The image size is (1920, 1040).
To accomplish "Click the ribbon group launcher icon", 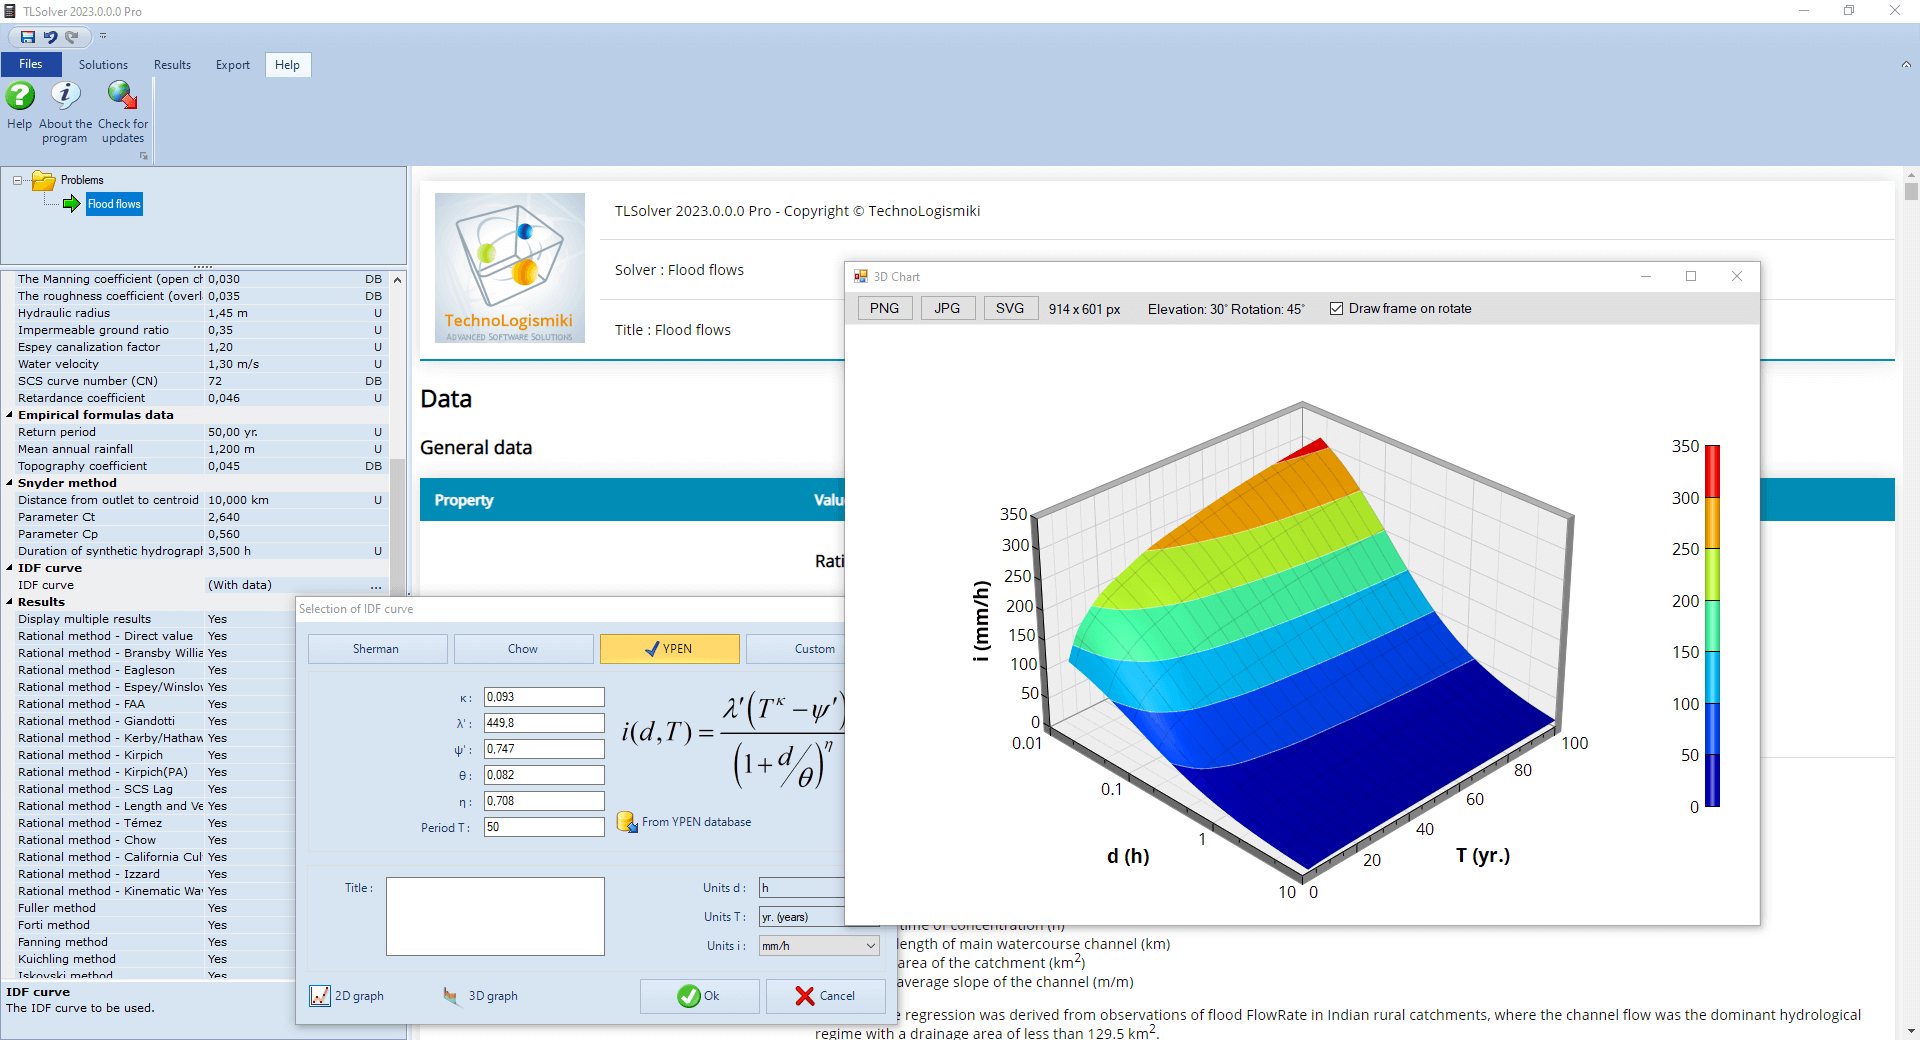I will [144, 156].
